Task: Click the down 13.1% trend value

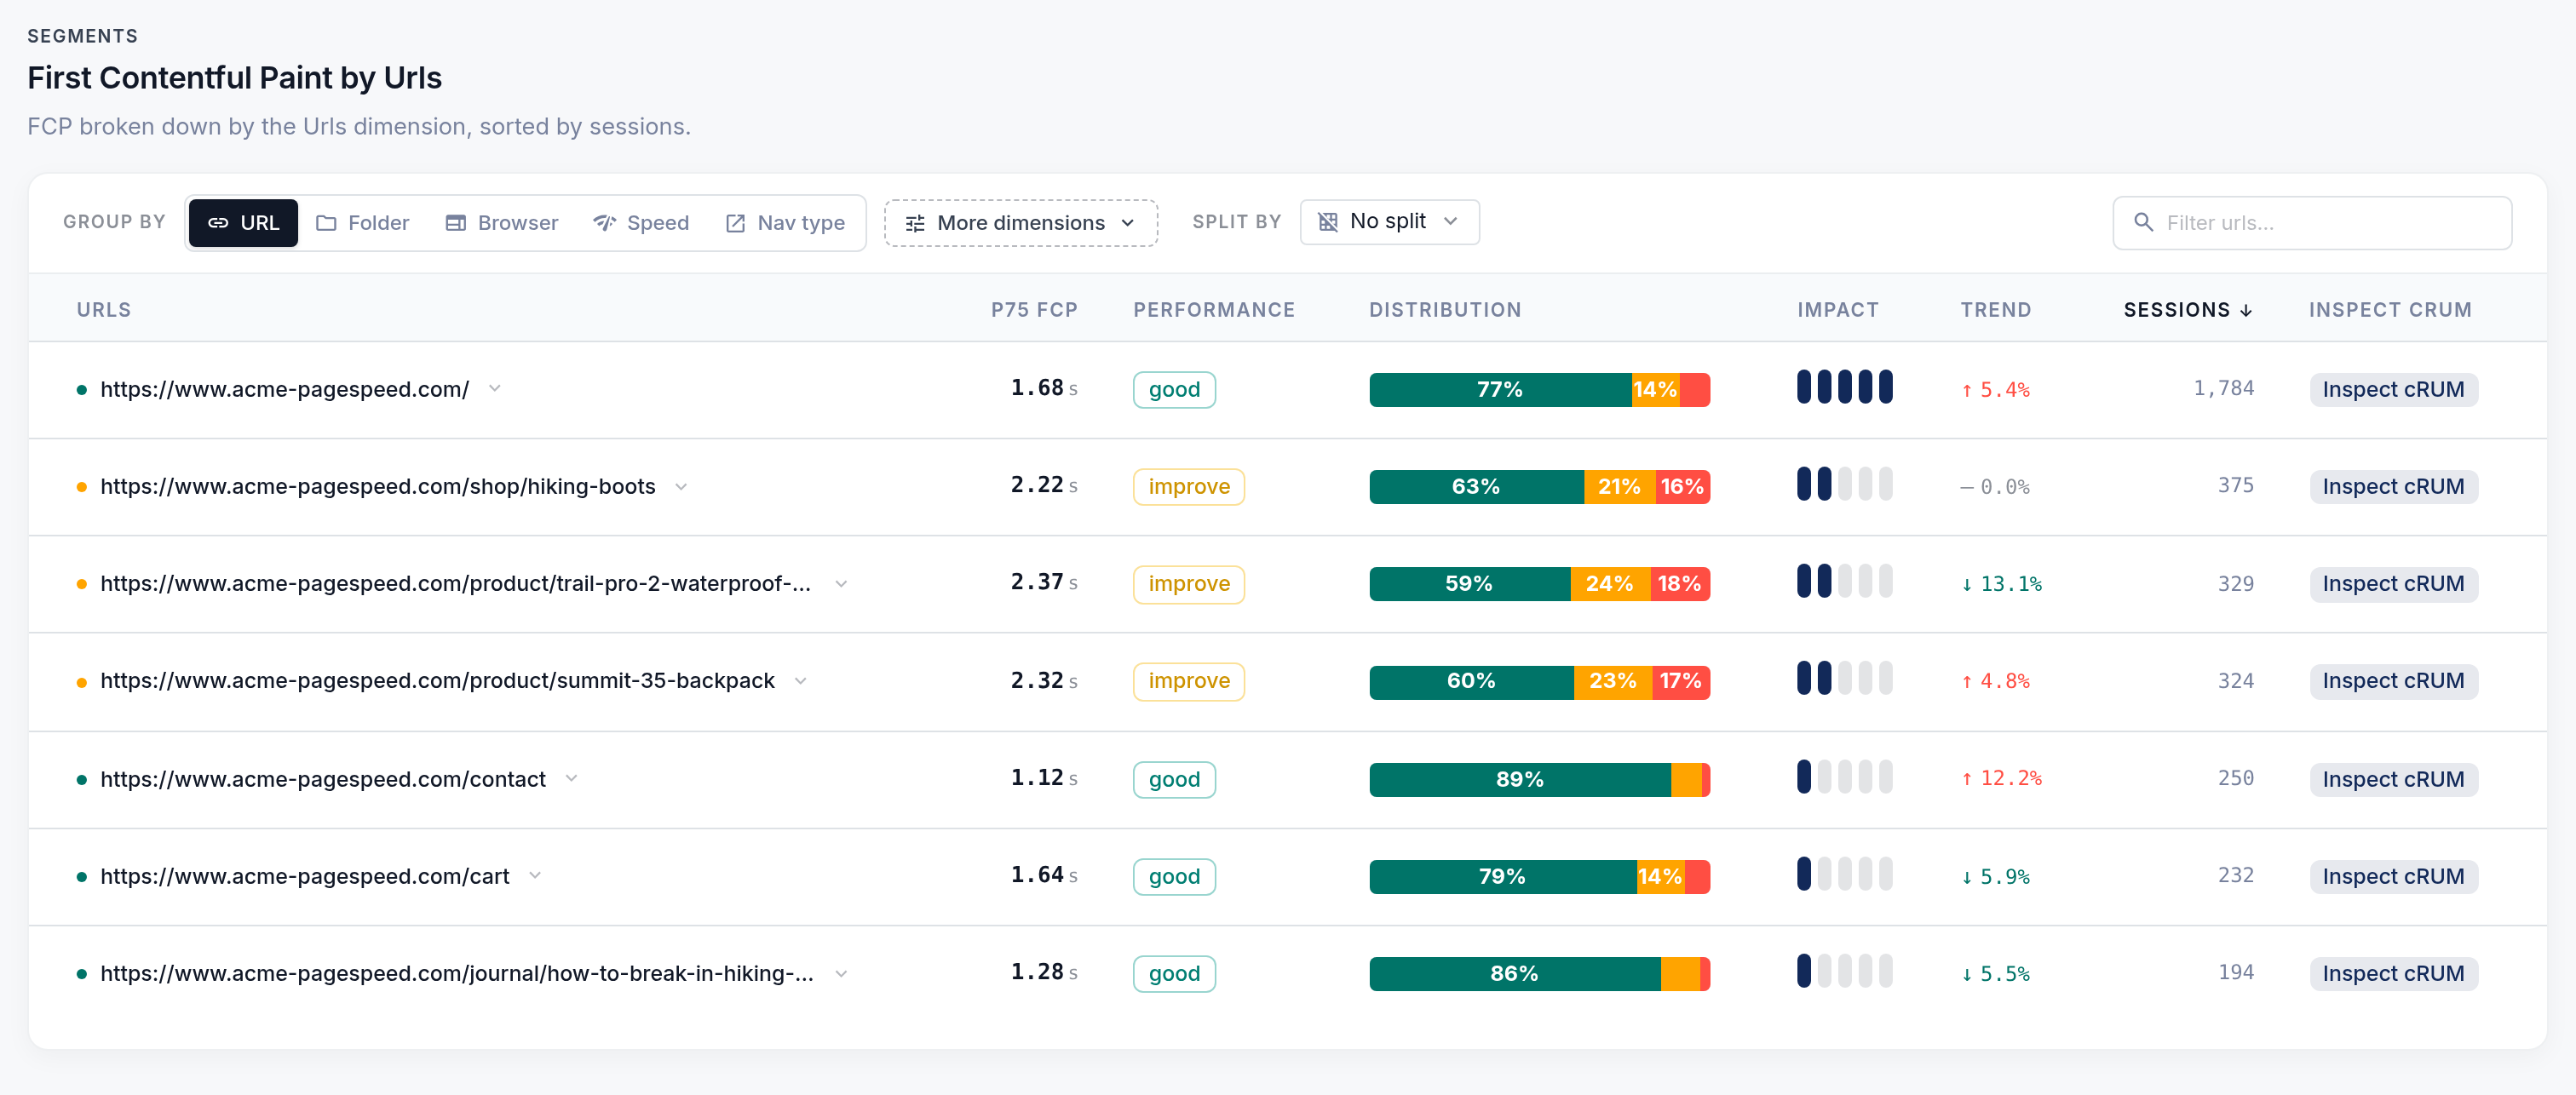Action: (2001, 583)
